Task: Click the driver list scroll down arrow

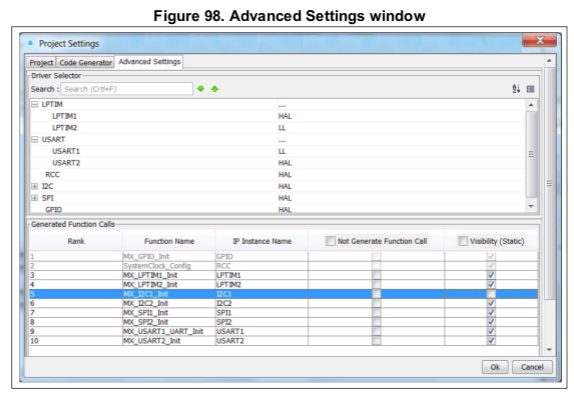Action: 532,206
